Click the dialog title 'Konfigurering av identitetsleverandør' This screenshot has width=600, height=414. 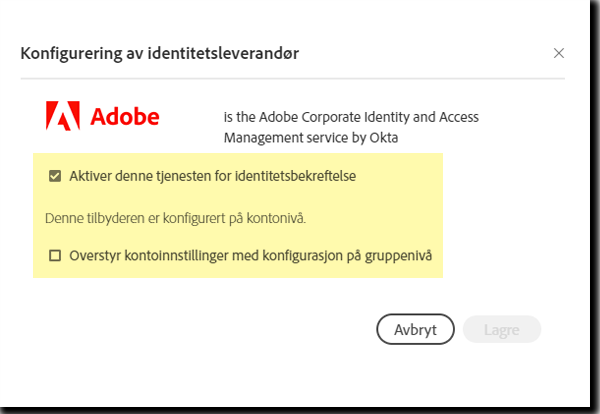(x=162, y=53)
